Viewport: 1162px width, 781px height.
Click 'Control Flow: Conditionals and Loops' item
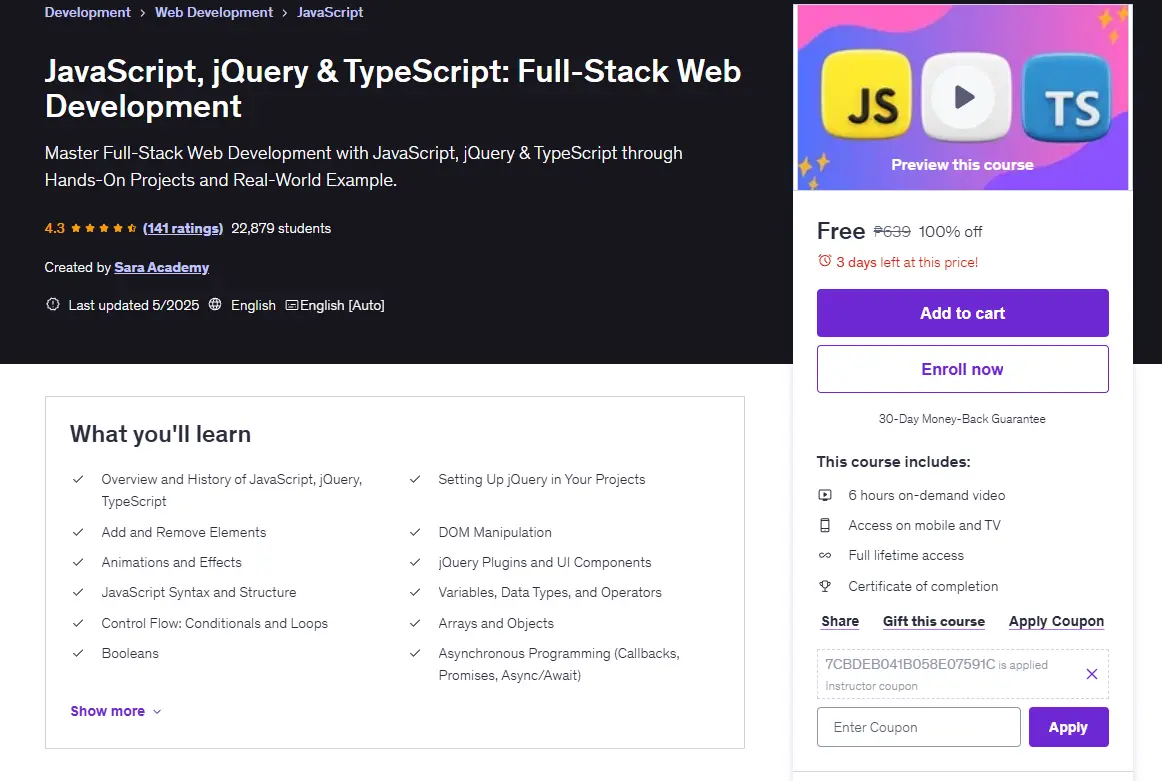[x=214, y=623]
